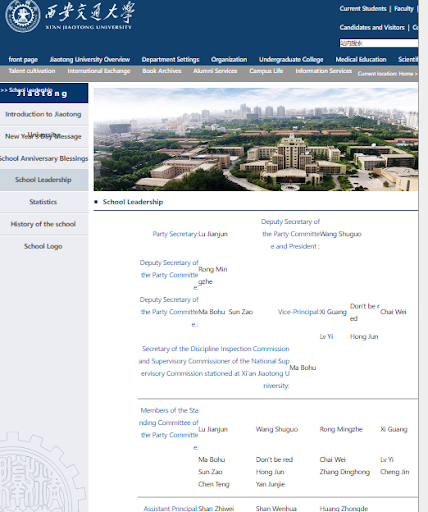Click Chai Wei in Vice-Principal row
This screenshot has width=428, height=512.
pyautogui.click(x=393, y=312)
